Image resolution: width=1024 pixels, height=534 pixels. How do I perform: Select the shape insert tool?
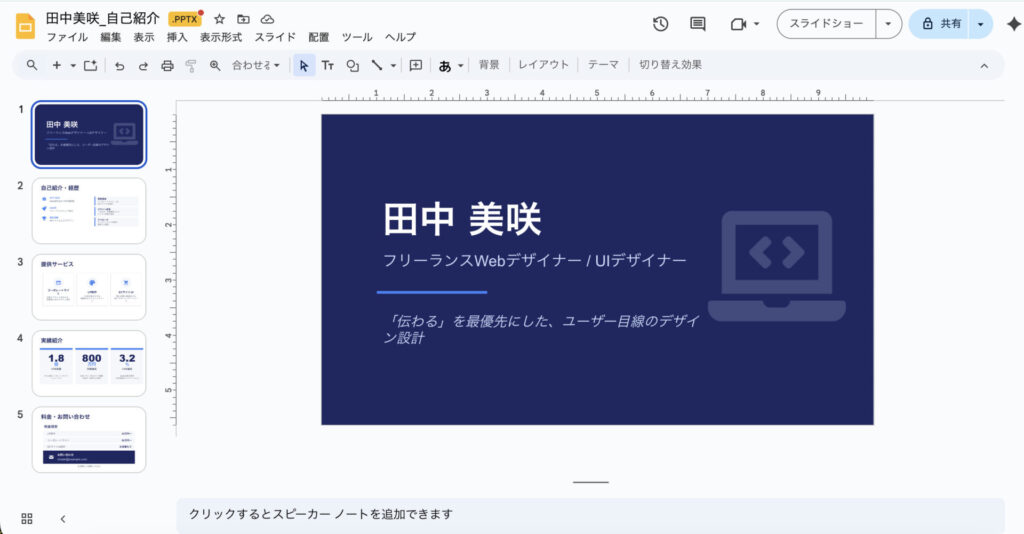[x=352, y=65]
